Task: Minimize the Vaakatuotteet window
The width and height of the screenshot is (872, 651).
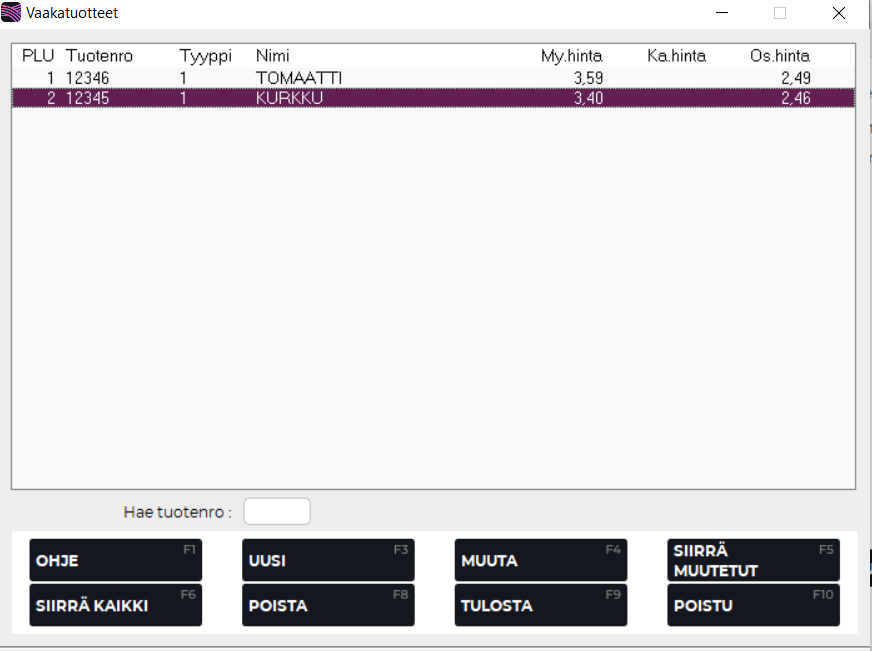Action: 722,14
